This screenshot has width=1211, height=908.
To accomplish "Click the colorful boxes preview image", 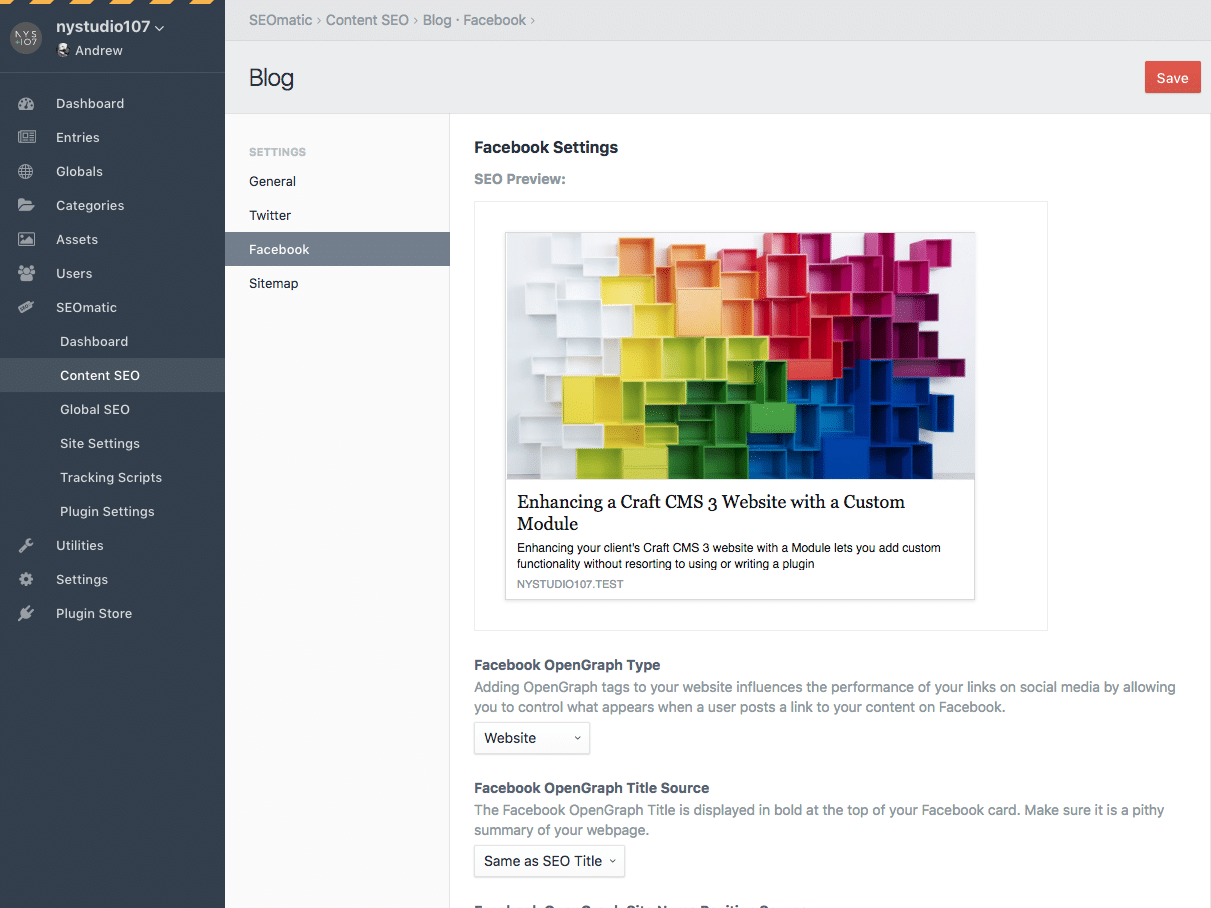I will click(740, 356).
